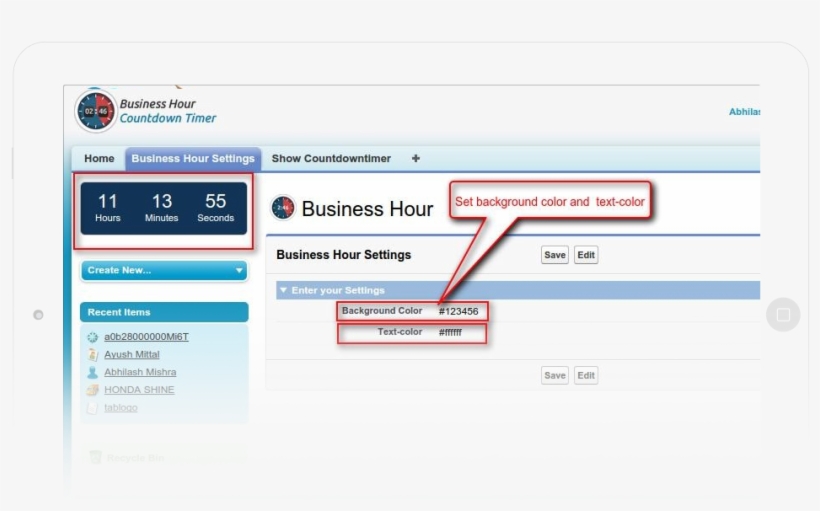
Task: Open the Abhilash user menu at top right
Action: [744, 112]
